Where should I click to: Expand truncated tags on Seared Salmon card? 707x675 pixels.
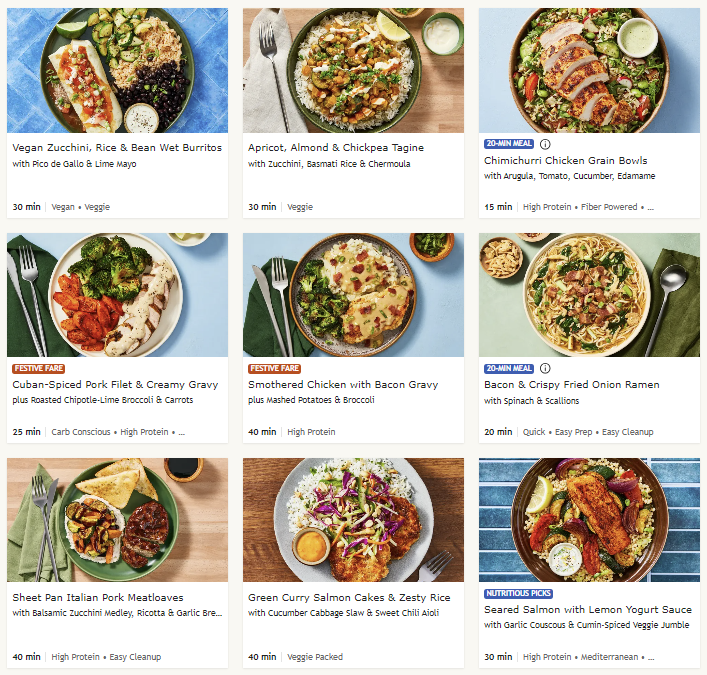click(650, 658)
